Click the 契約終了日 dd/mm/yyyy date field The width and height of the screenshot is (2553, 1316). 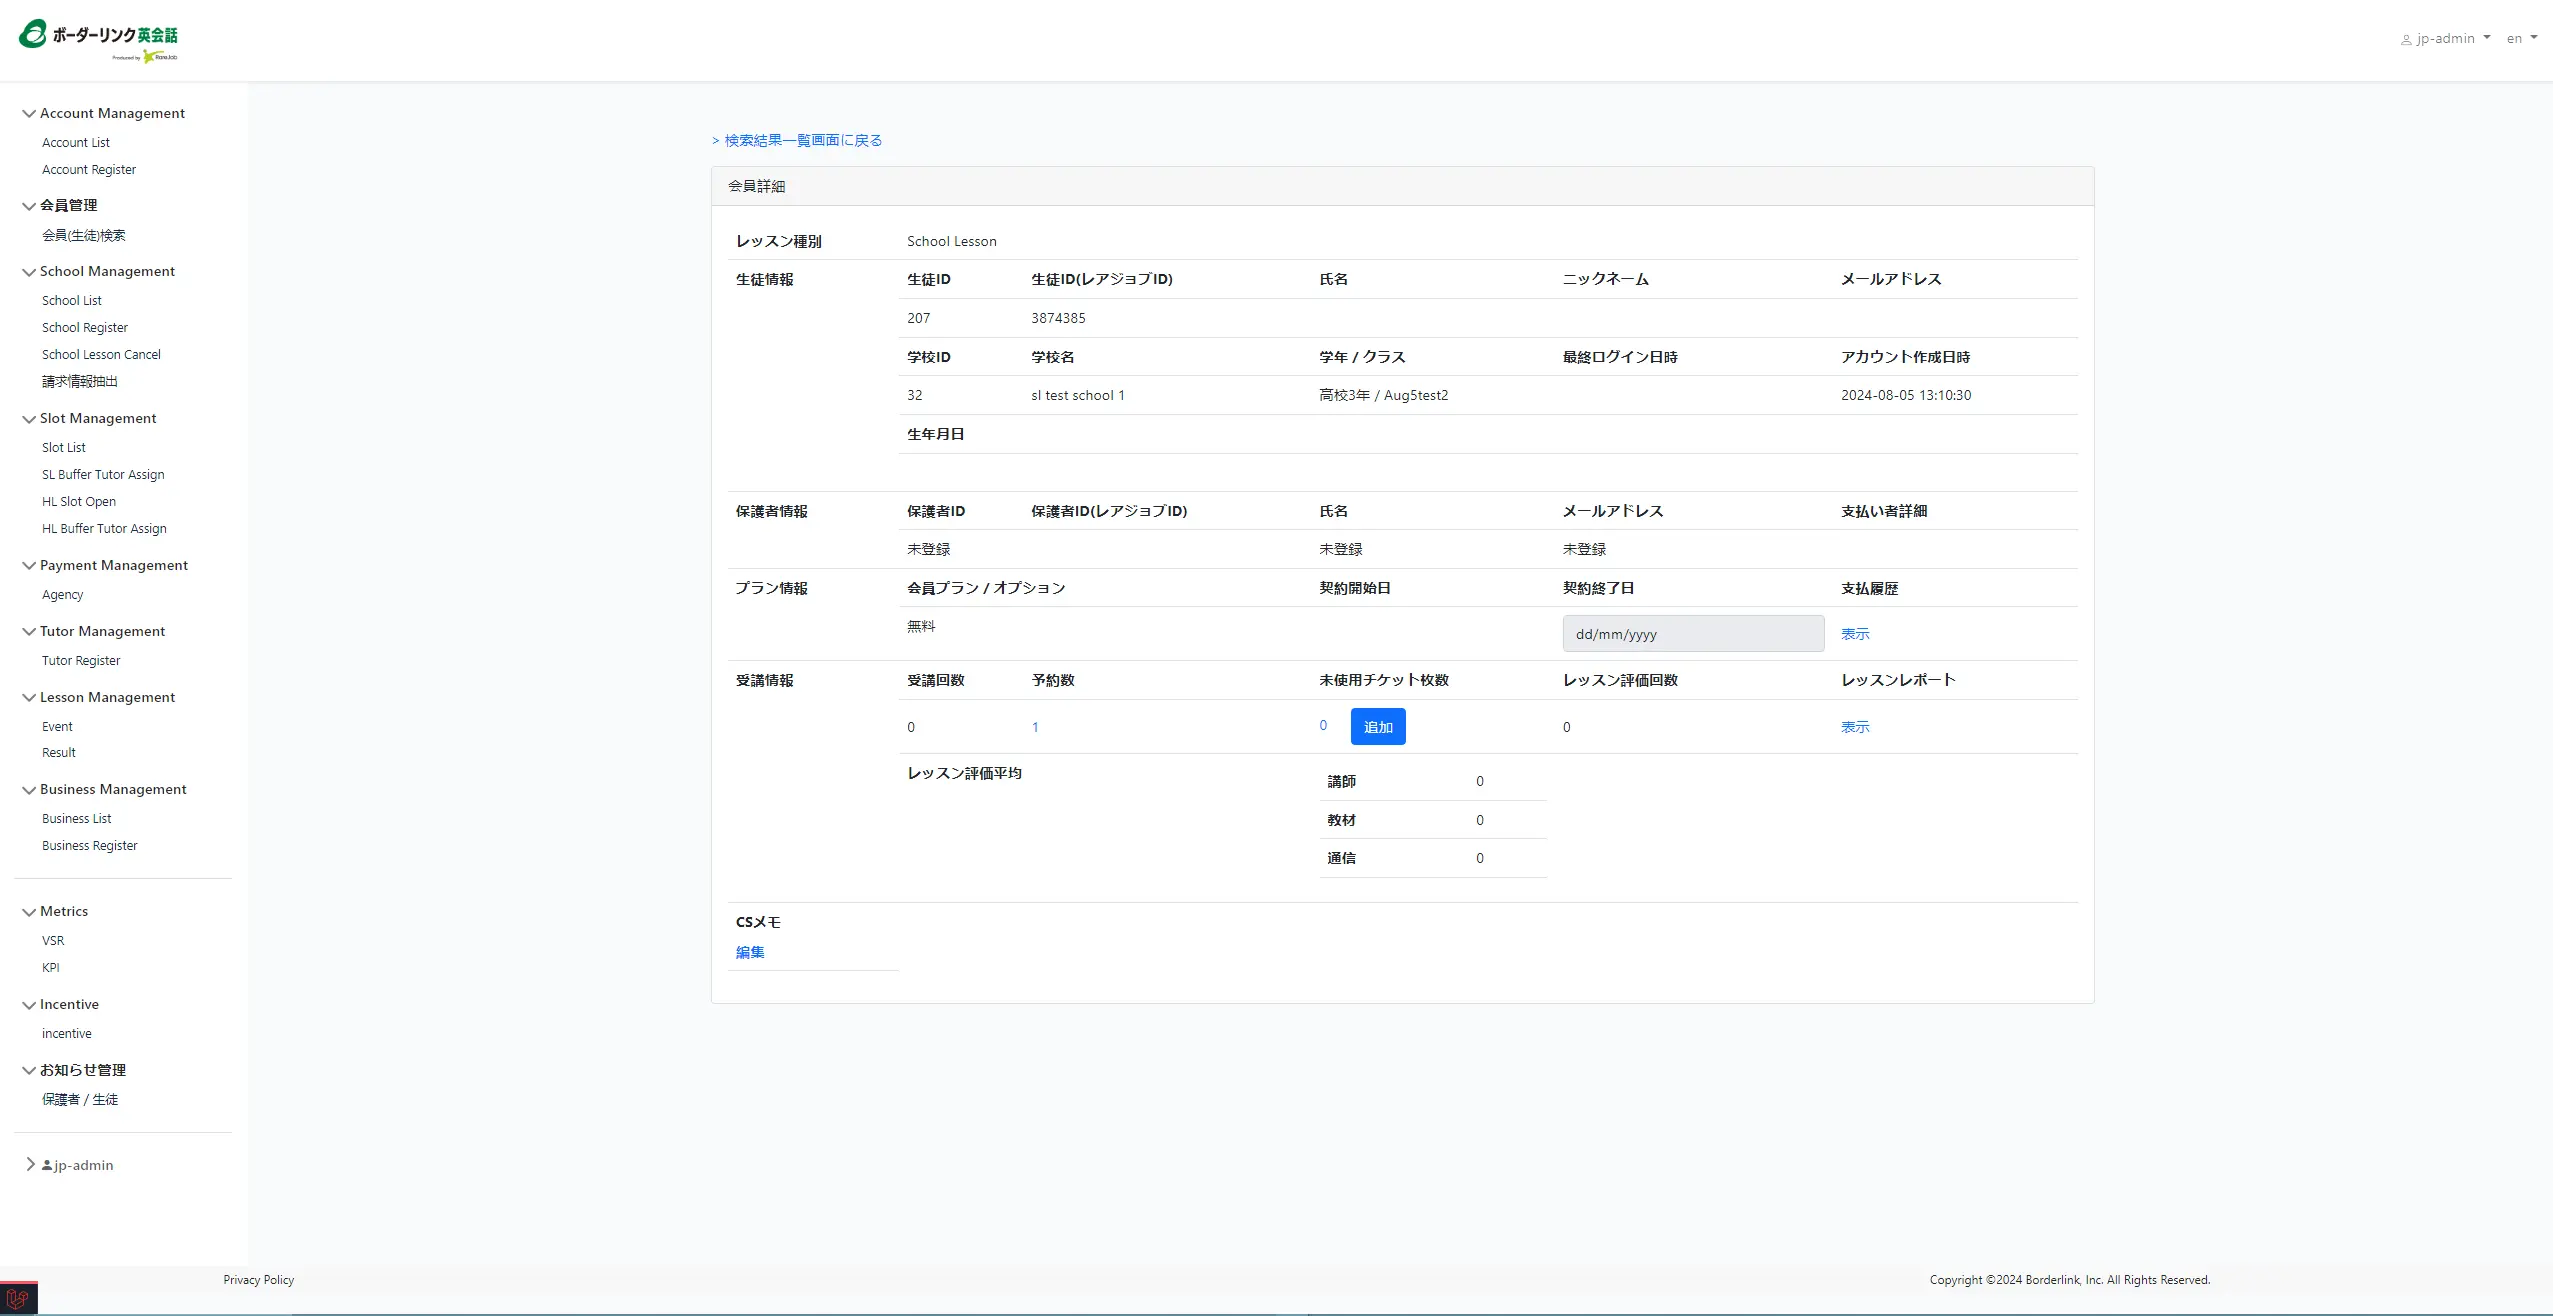[1692, 634]
